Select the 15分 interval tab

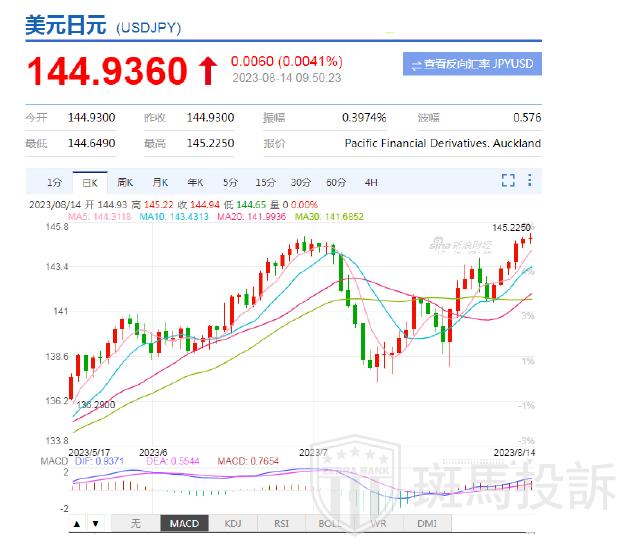click(265, 182)
